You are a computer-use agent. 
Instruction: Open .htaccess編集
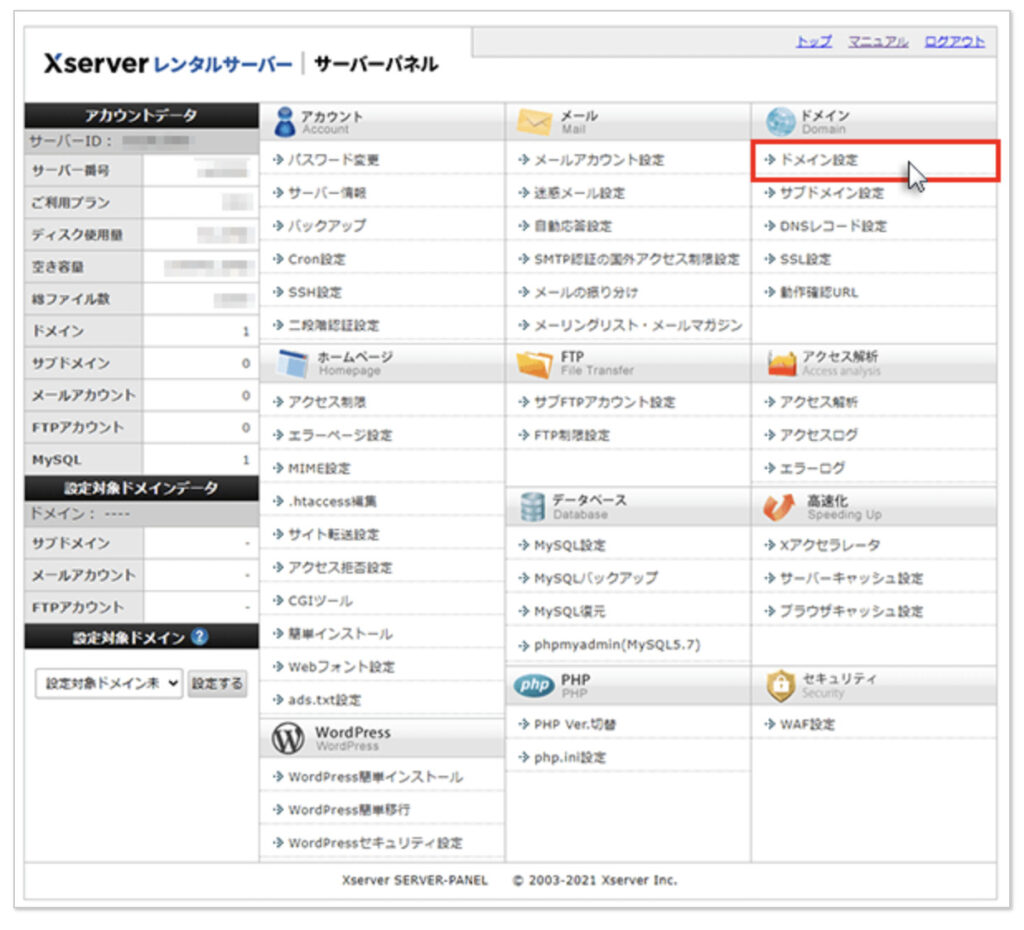(x=332, y=502)
